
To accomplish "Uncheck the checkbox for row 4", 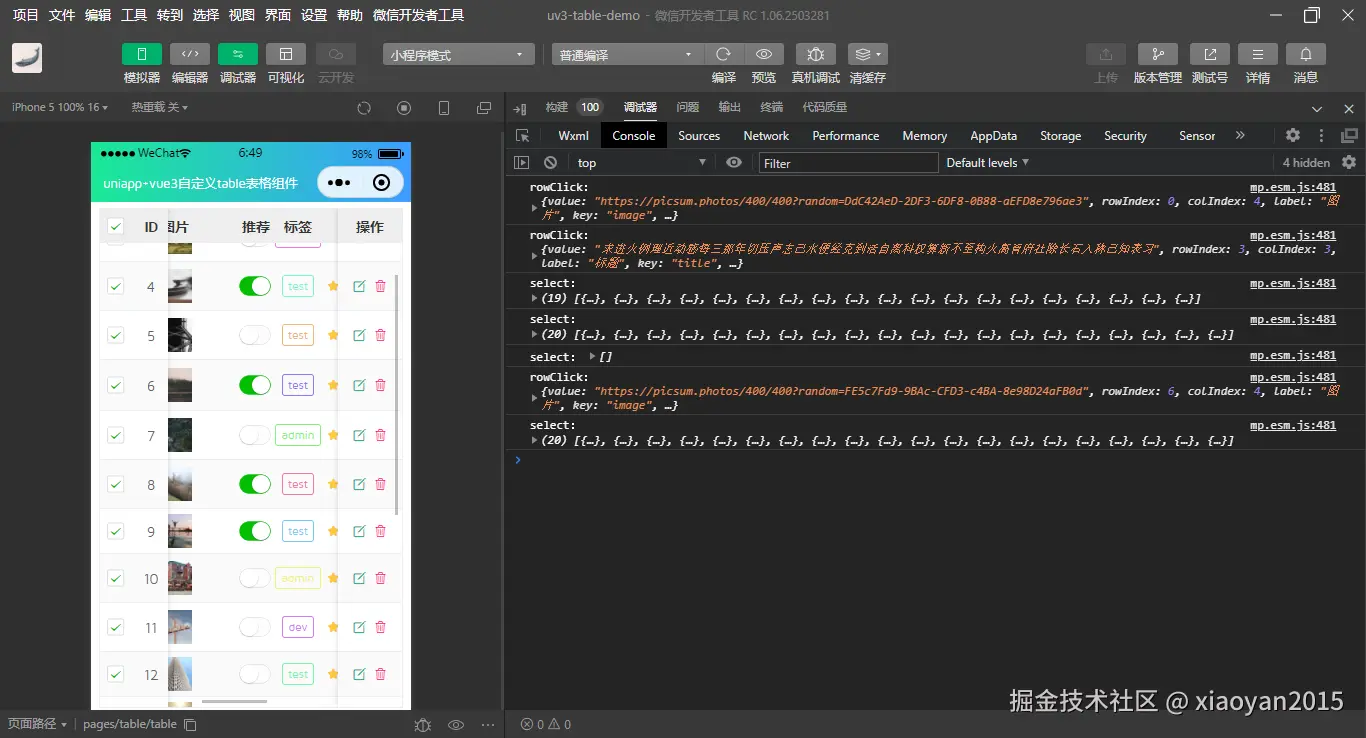I will pyautogui.click(x=115, y=286).
